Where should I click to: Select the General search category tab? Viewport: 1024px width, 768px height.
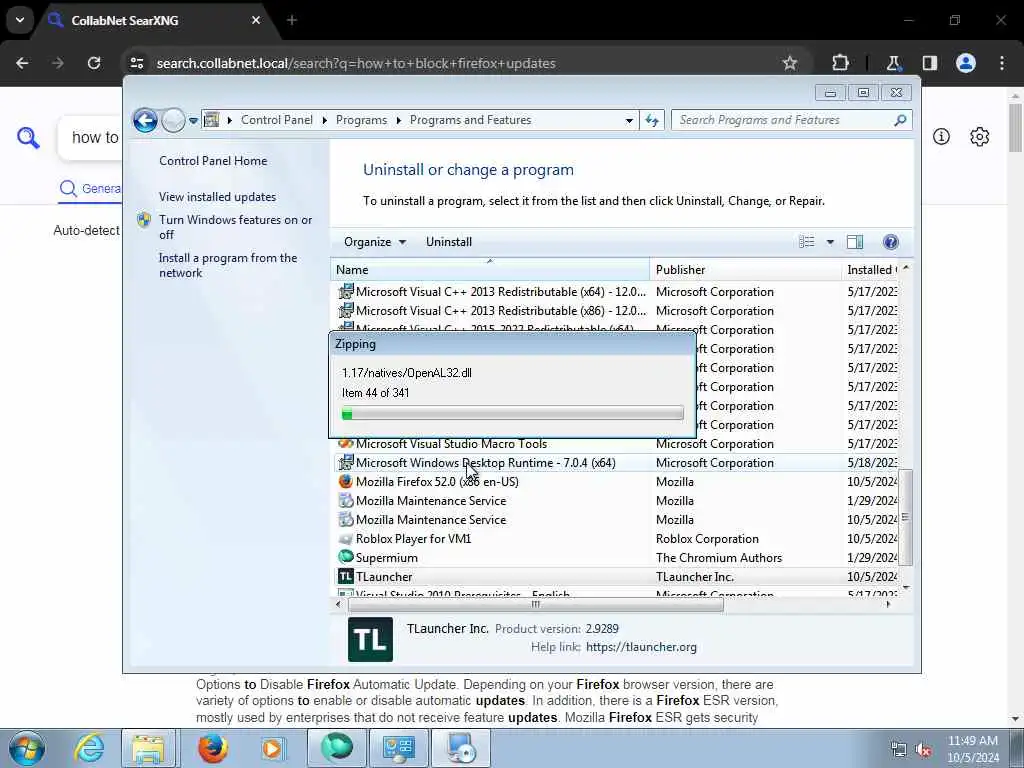pyautogui.click(x=90, y=189)
